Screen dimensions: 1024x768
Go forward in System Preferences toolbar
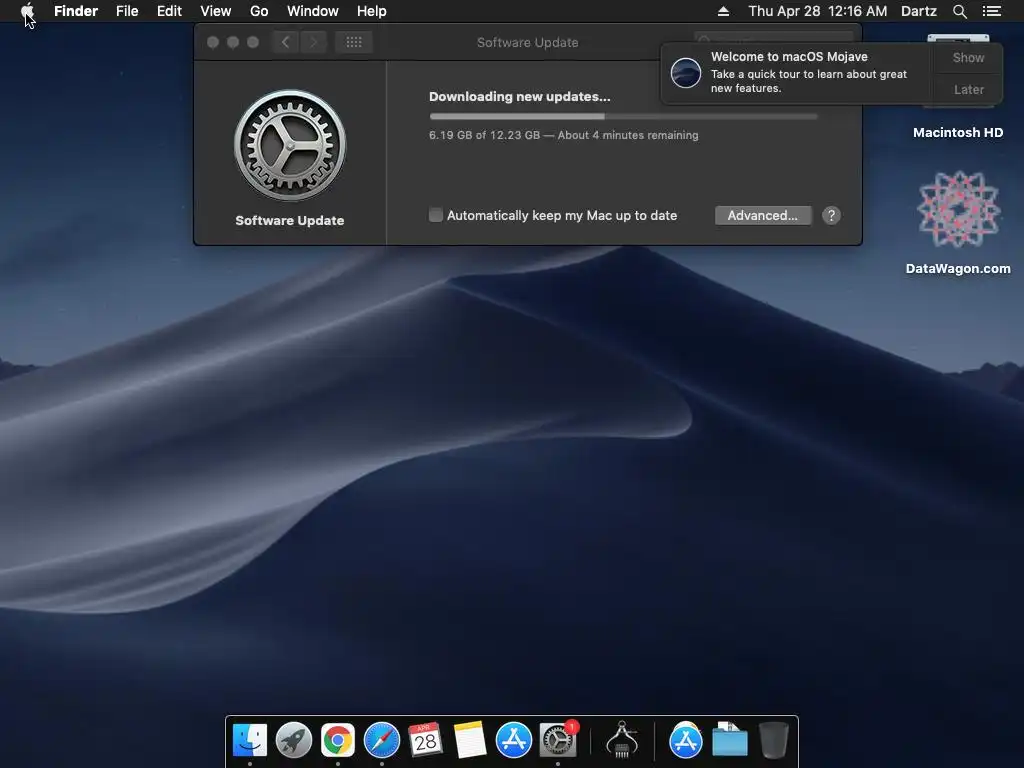click(x=313, y=42)
